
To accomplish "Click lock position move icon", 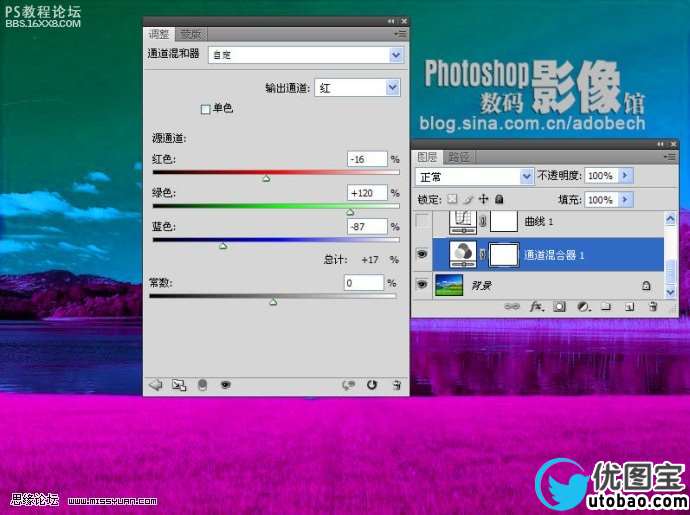I will [483, 199].
